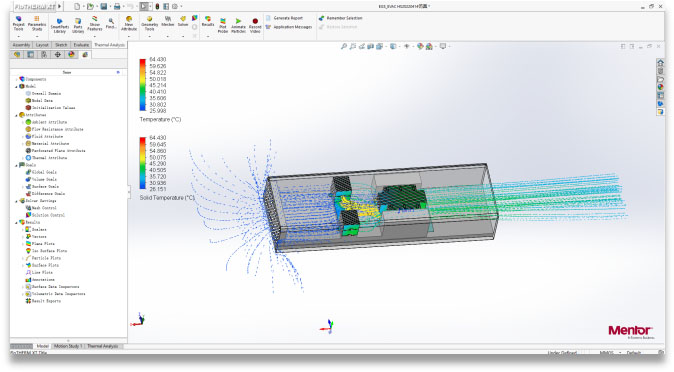Collapse the Model tree node
This screenshot has height=372, width=674.
16,86
